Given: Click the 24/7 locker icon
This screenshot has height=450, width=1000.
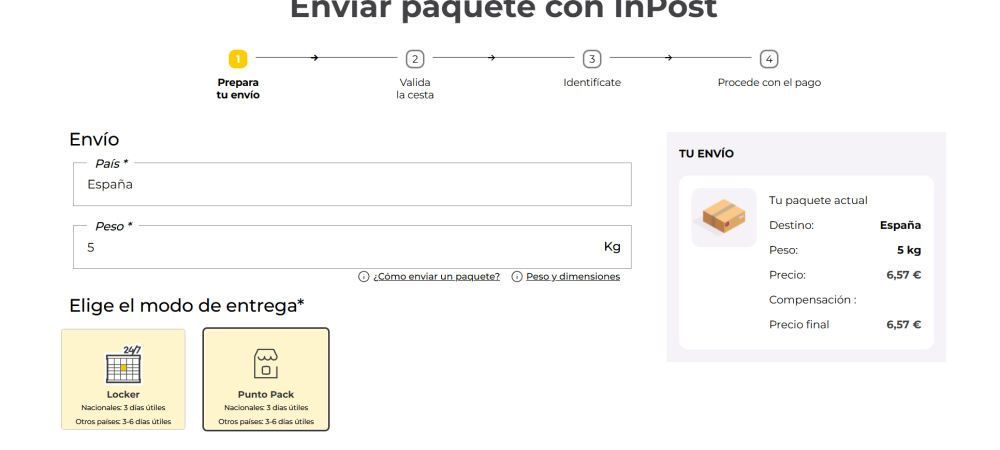Looking at the screenshot, I should click(x=123, y=365).
